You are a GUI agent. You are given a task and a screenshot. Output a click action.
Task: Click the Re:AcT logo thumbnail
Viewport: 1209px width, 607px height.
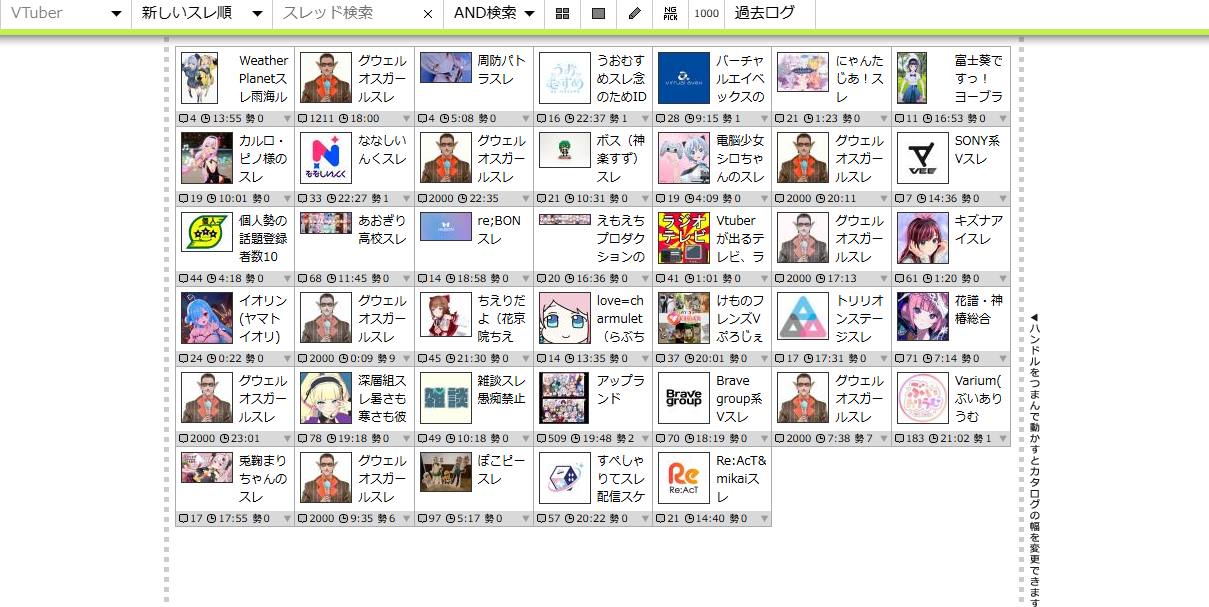684,478
